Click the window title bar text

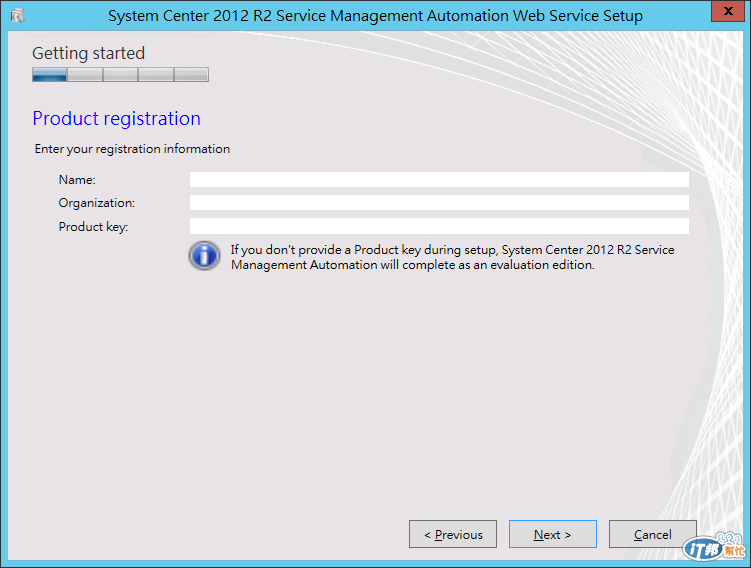coord(376,16)
